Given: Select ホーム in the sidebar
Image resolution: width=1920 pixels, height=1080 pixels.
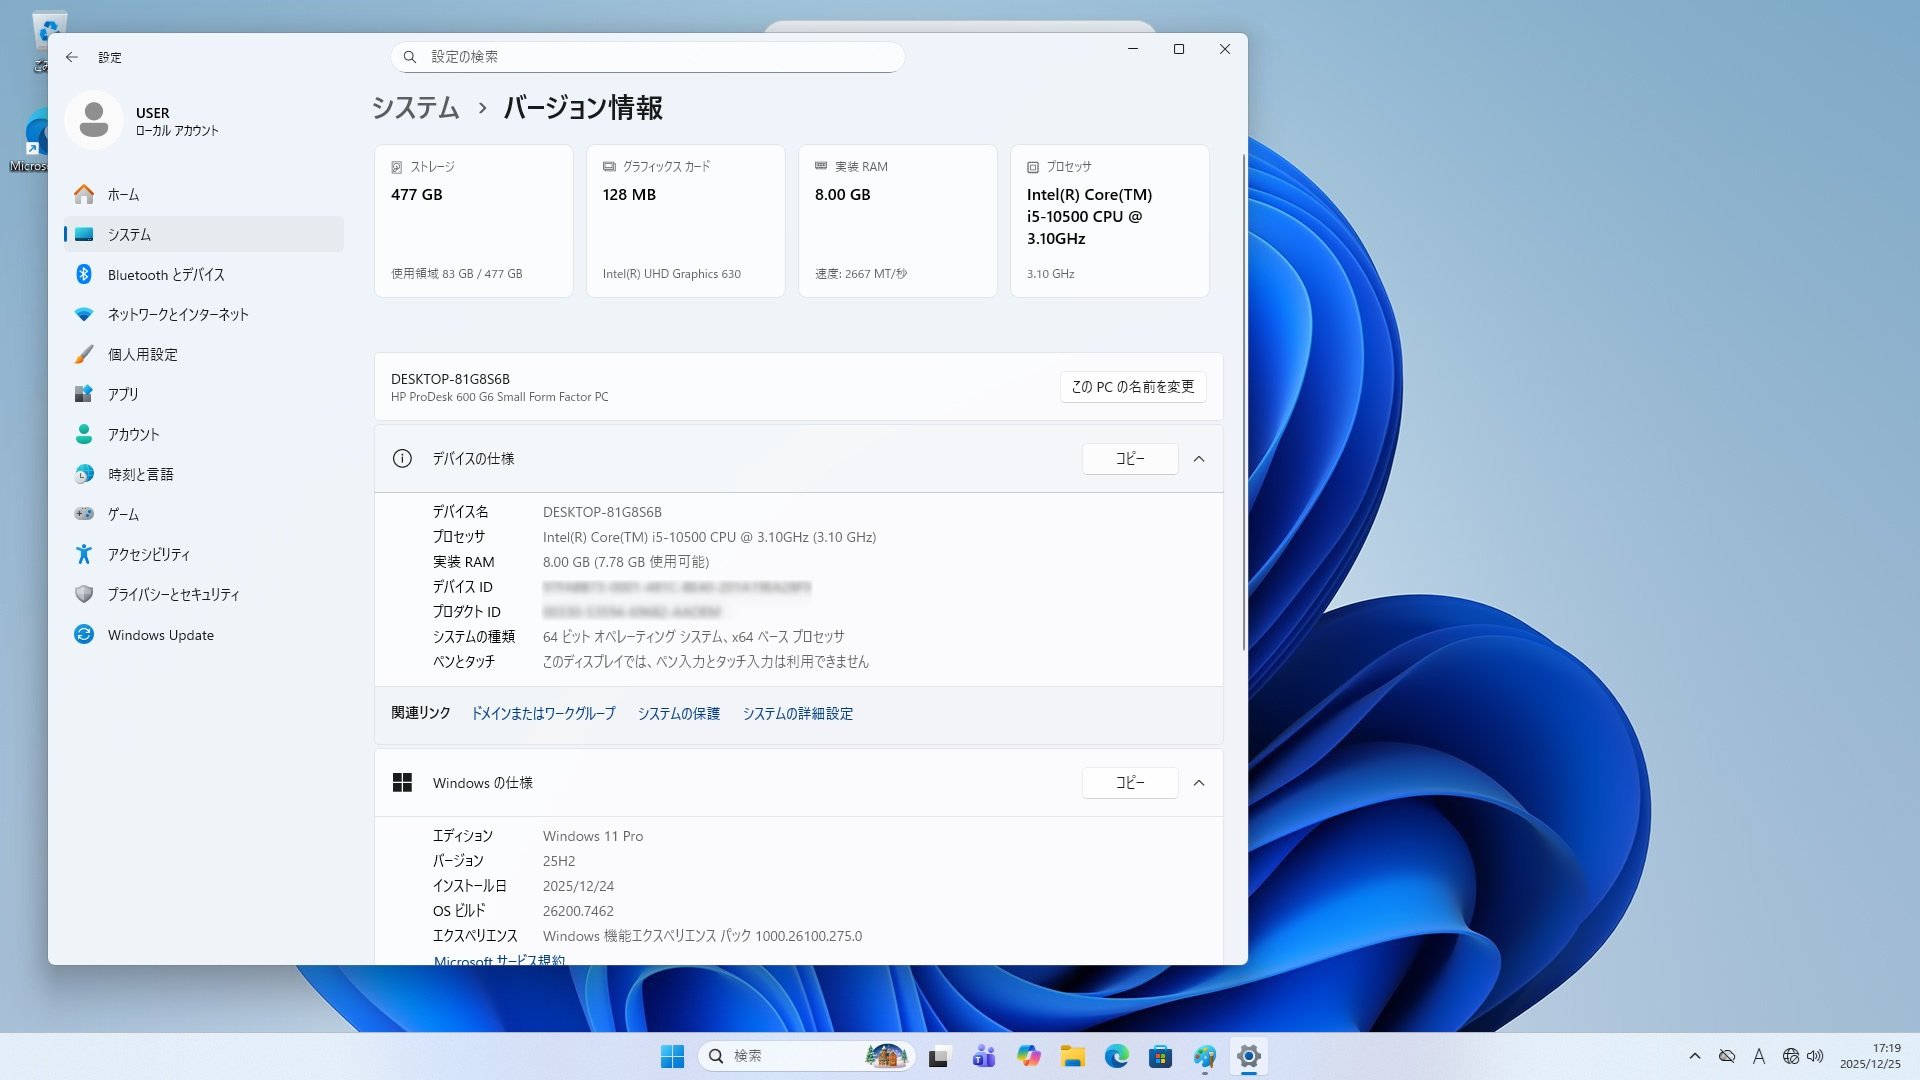Looking at the screenshot, I should click(123, 194).
